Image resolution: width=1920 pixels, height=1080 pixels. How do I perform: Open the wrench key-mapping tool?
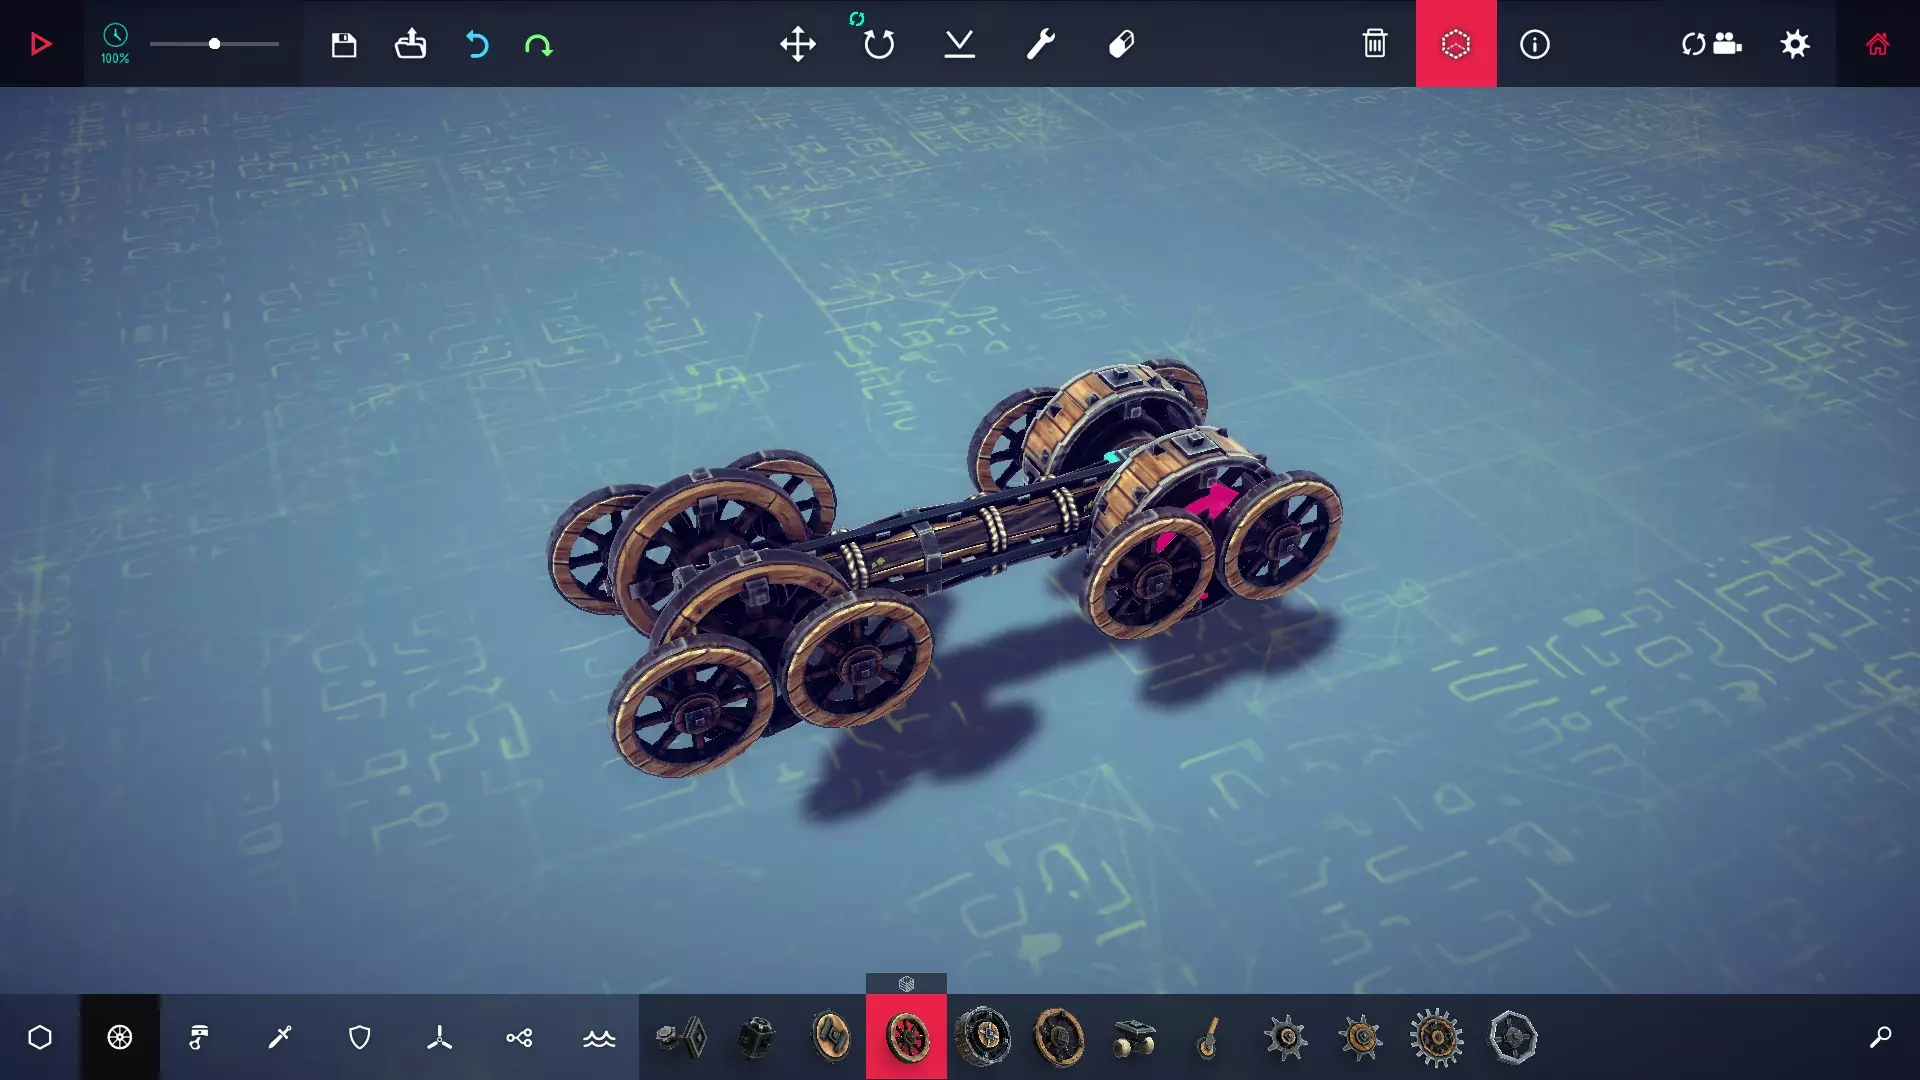[x=1040, y=44]
